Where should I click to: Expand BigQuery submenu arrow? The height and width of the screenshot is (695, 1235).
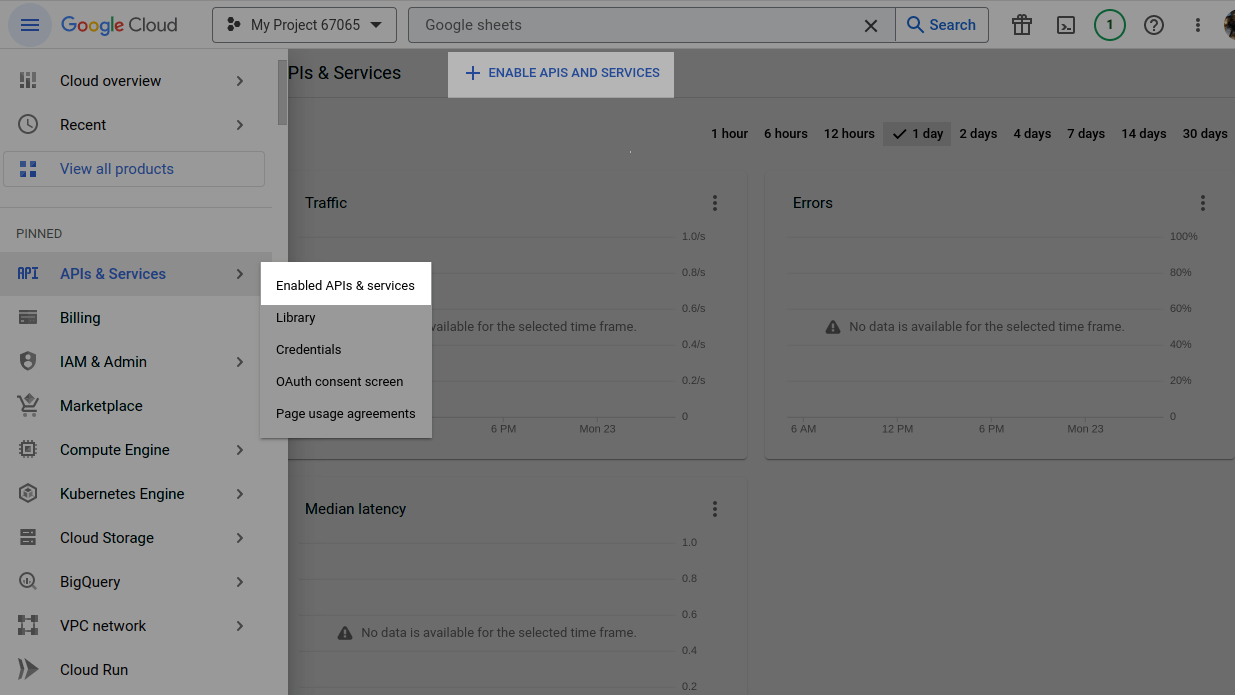pyautogui.click(x=240, y=582)
